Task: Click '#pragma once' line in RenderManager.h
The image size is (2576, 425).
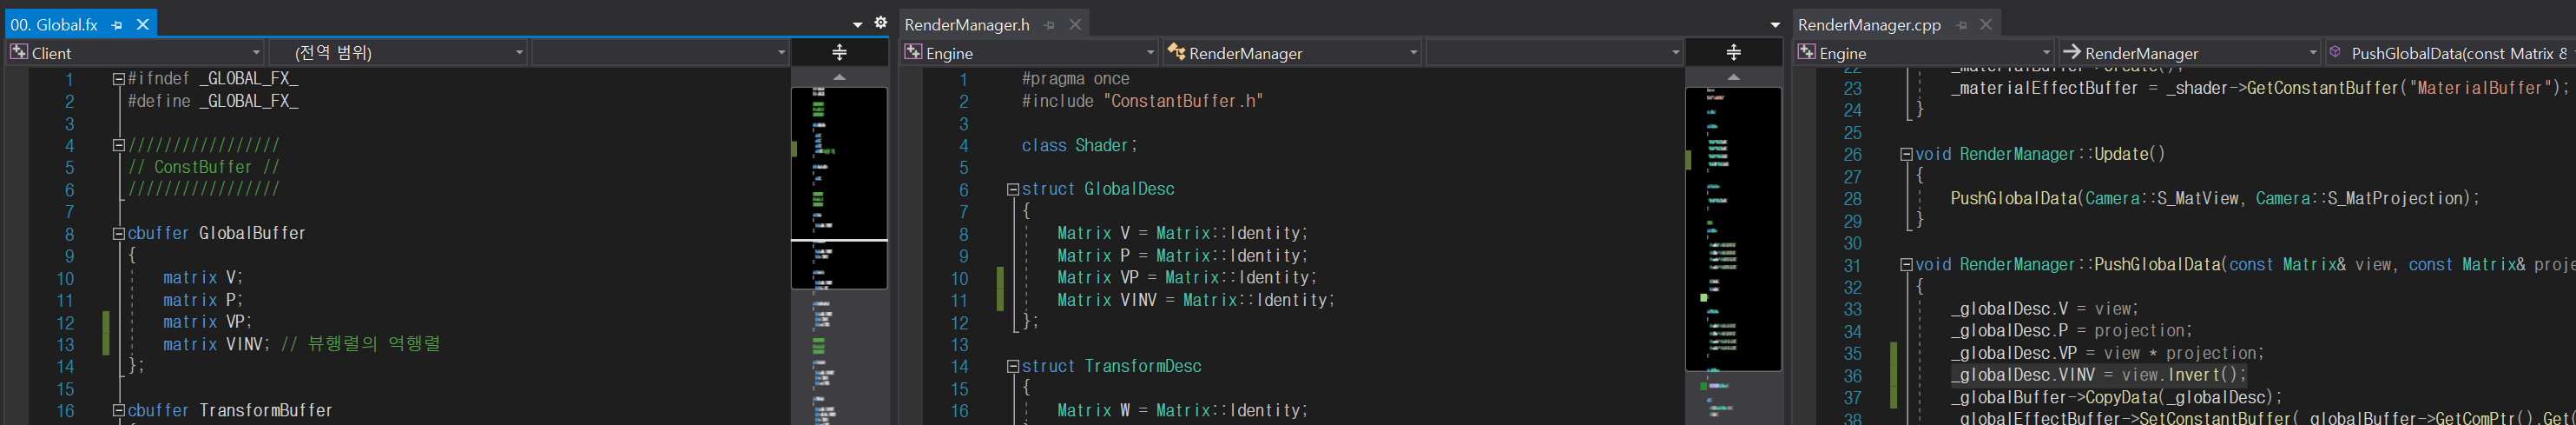Action: [x=1076, y=79]
